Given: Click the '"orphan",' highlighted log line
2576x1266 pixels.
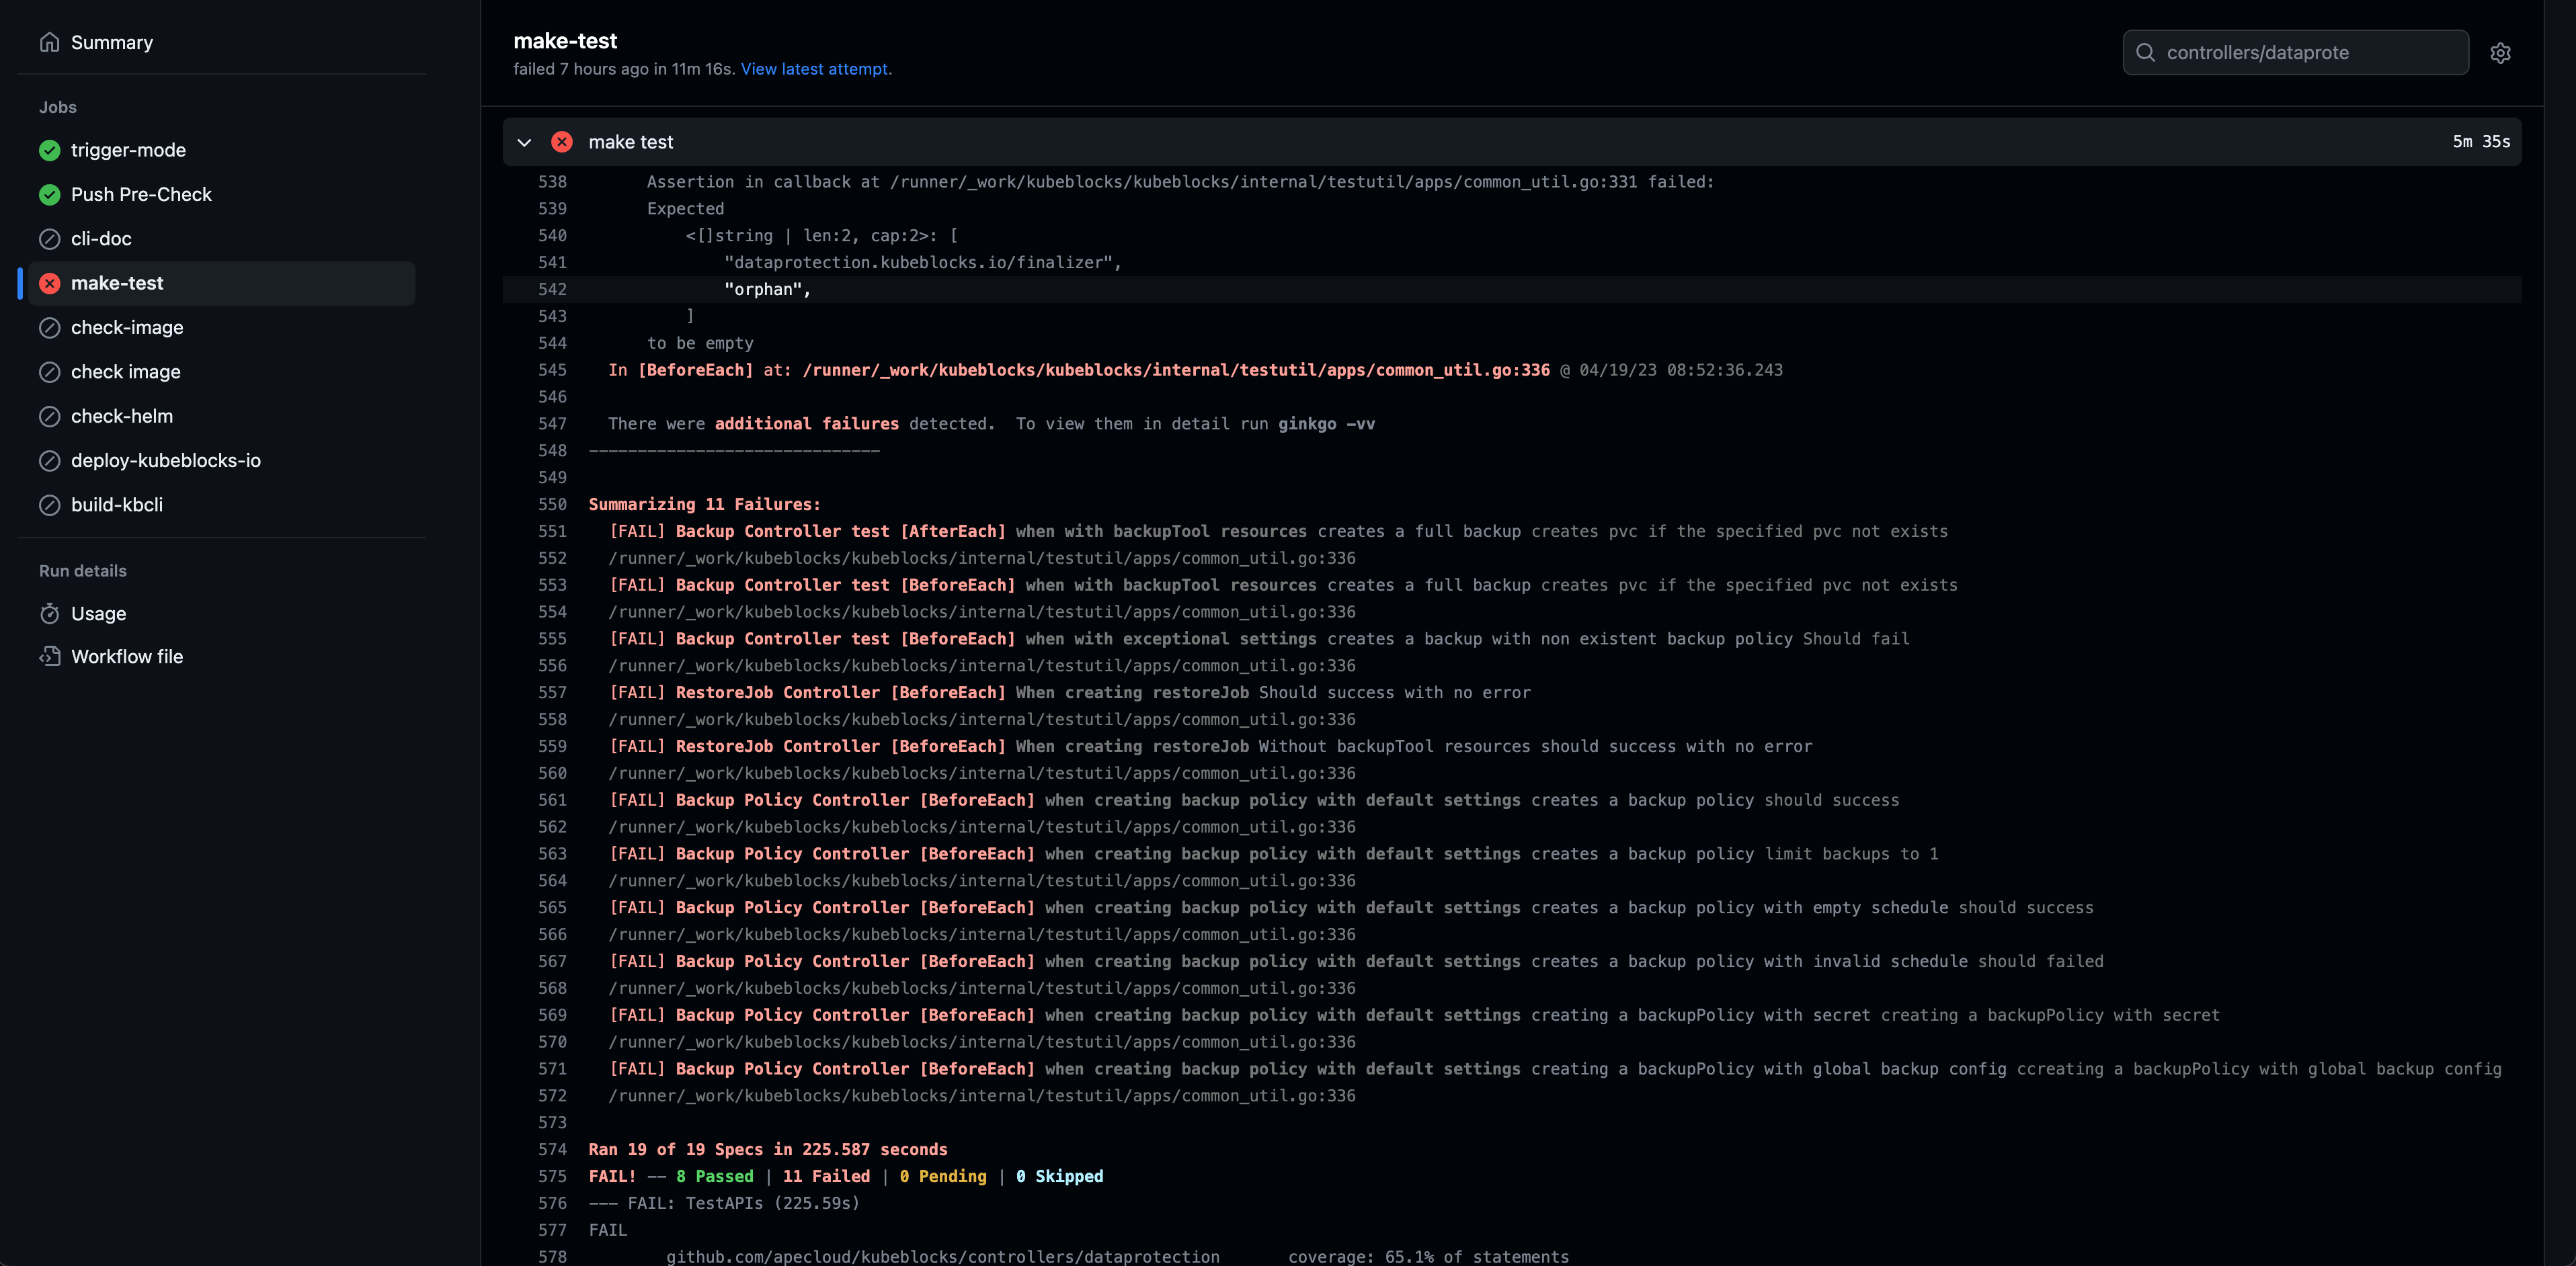Looking at the screenshot, I should tap(767, 289).
